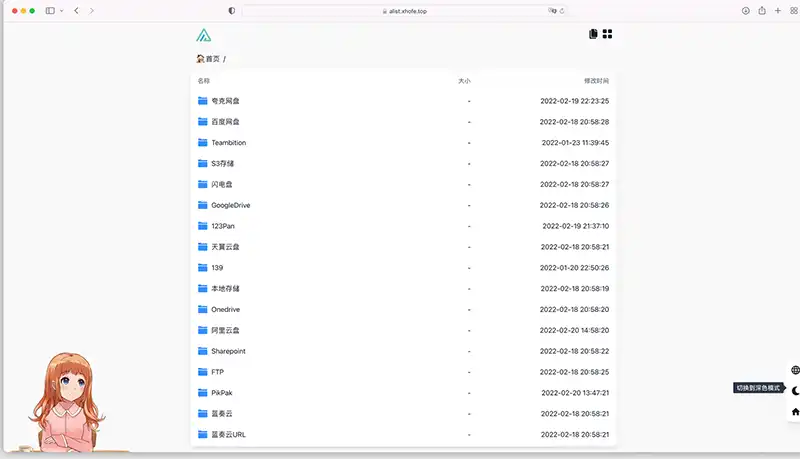Click folder icon beside Sharepoint
Screen dimensions: 800x459
(x=203, y=351)
